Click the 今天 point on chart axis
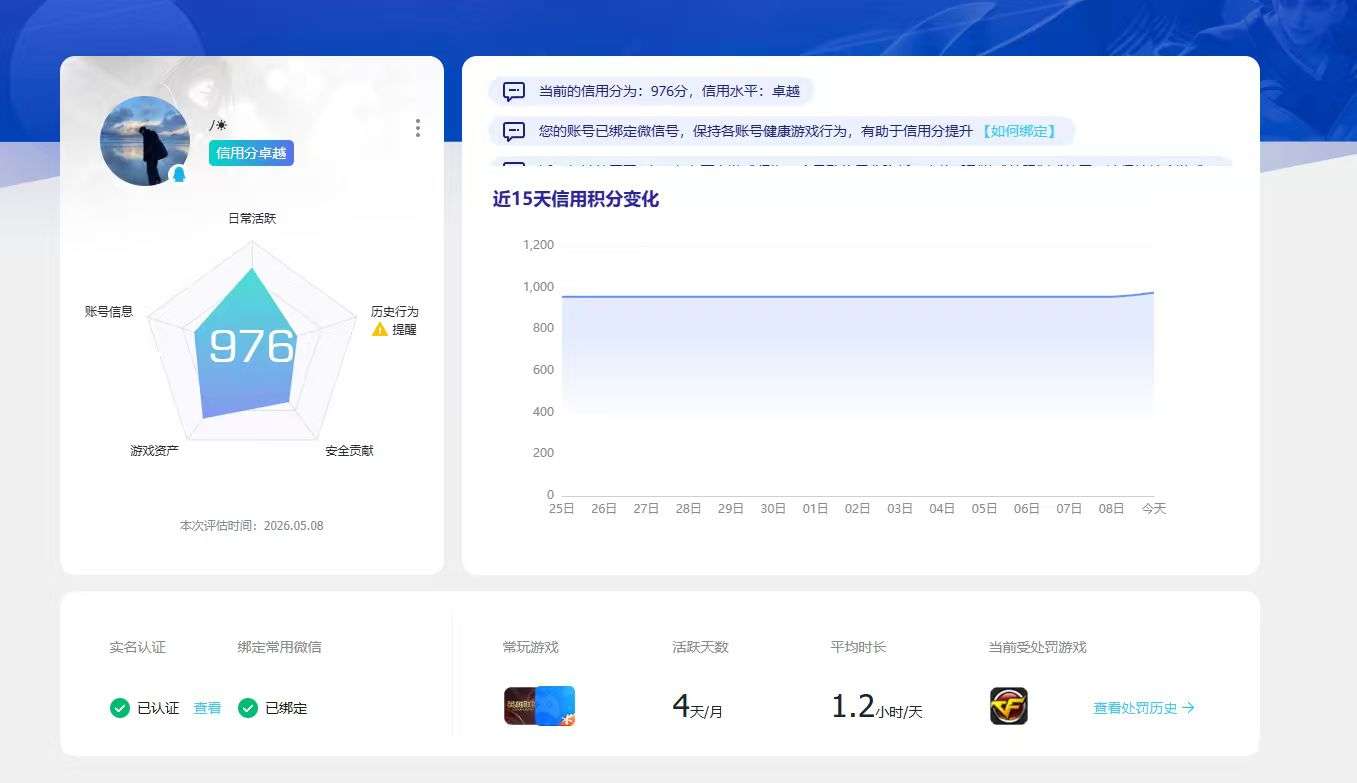The image size is (1357, 783). coord(1154,508)
